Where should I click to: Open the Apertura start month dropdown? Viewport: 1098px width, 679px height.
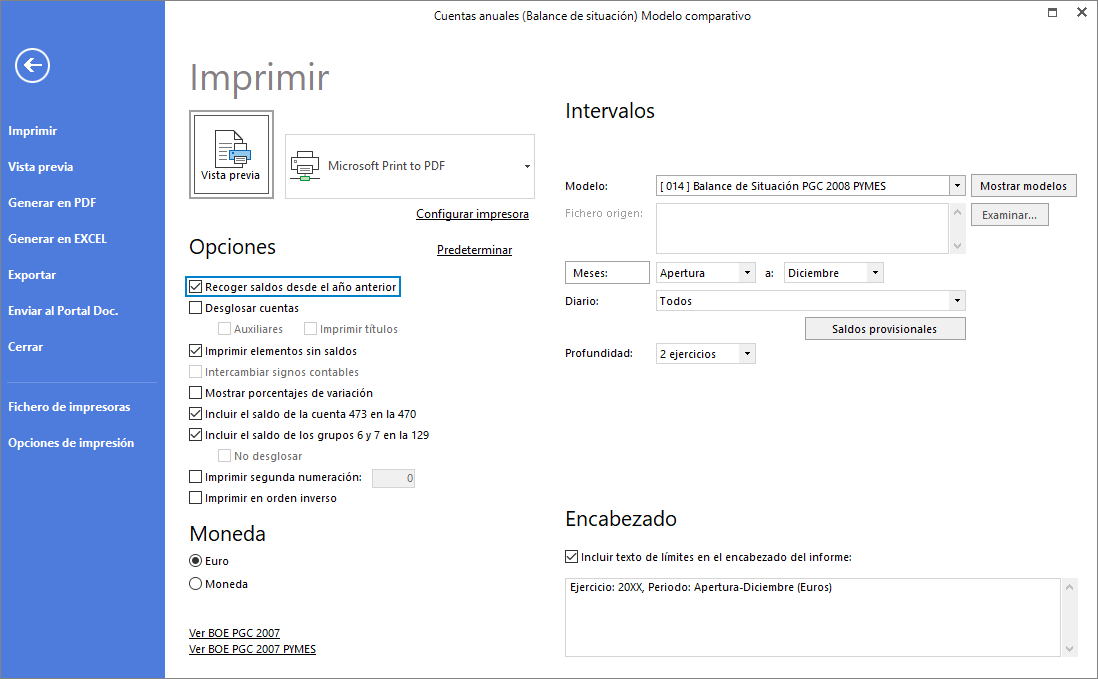pos(747,273)
